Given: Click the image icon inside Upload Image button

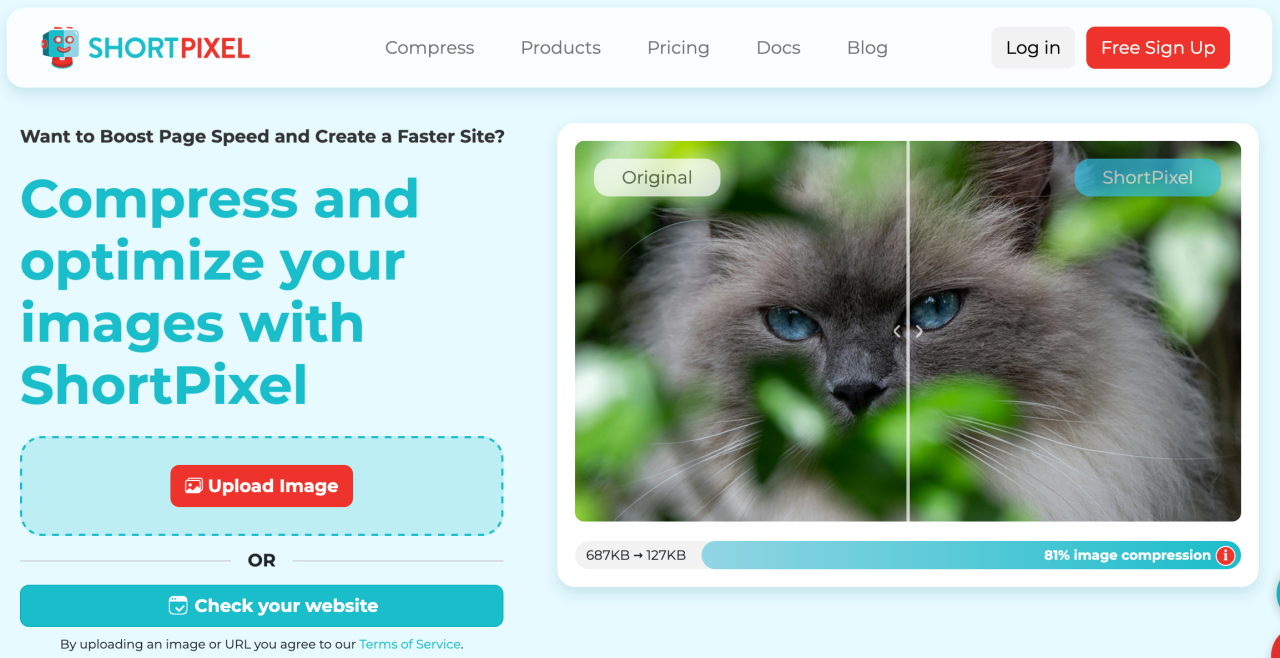Looking at the screenshot, I should pyautogui.click(x=194, y=486).
